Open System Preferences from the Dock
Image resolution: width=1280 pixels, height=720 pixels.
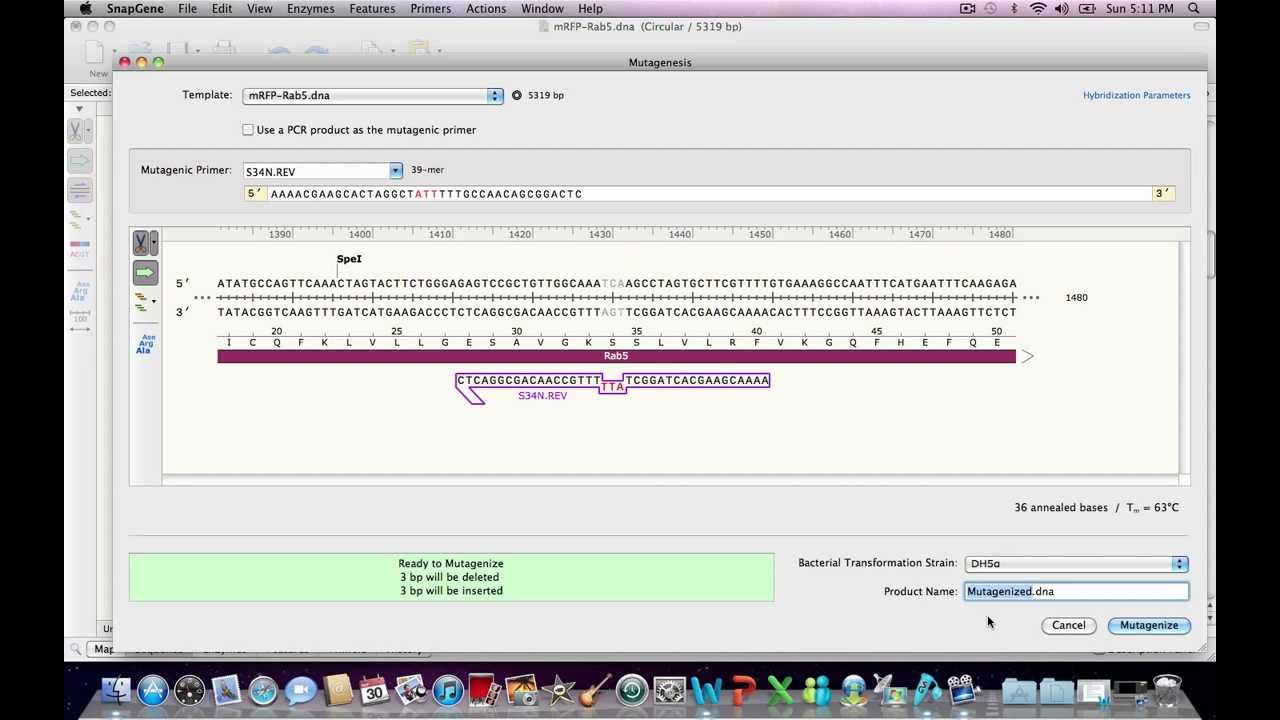(669, 691)
